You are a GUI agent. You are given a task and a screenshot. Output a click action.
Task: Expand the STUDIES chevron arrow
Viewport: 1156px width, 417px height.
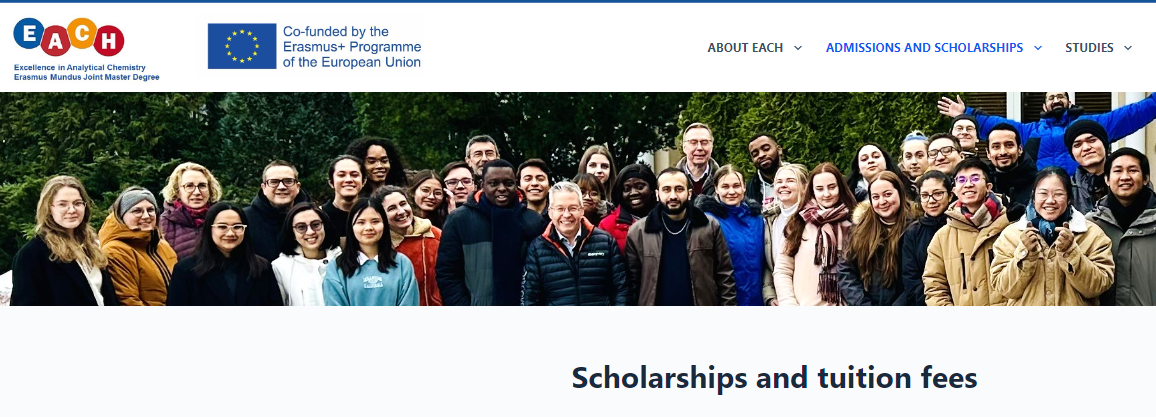click(1128, 48)
